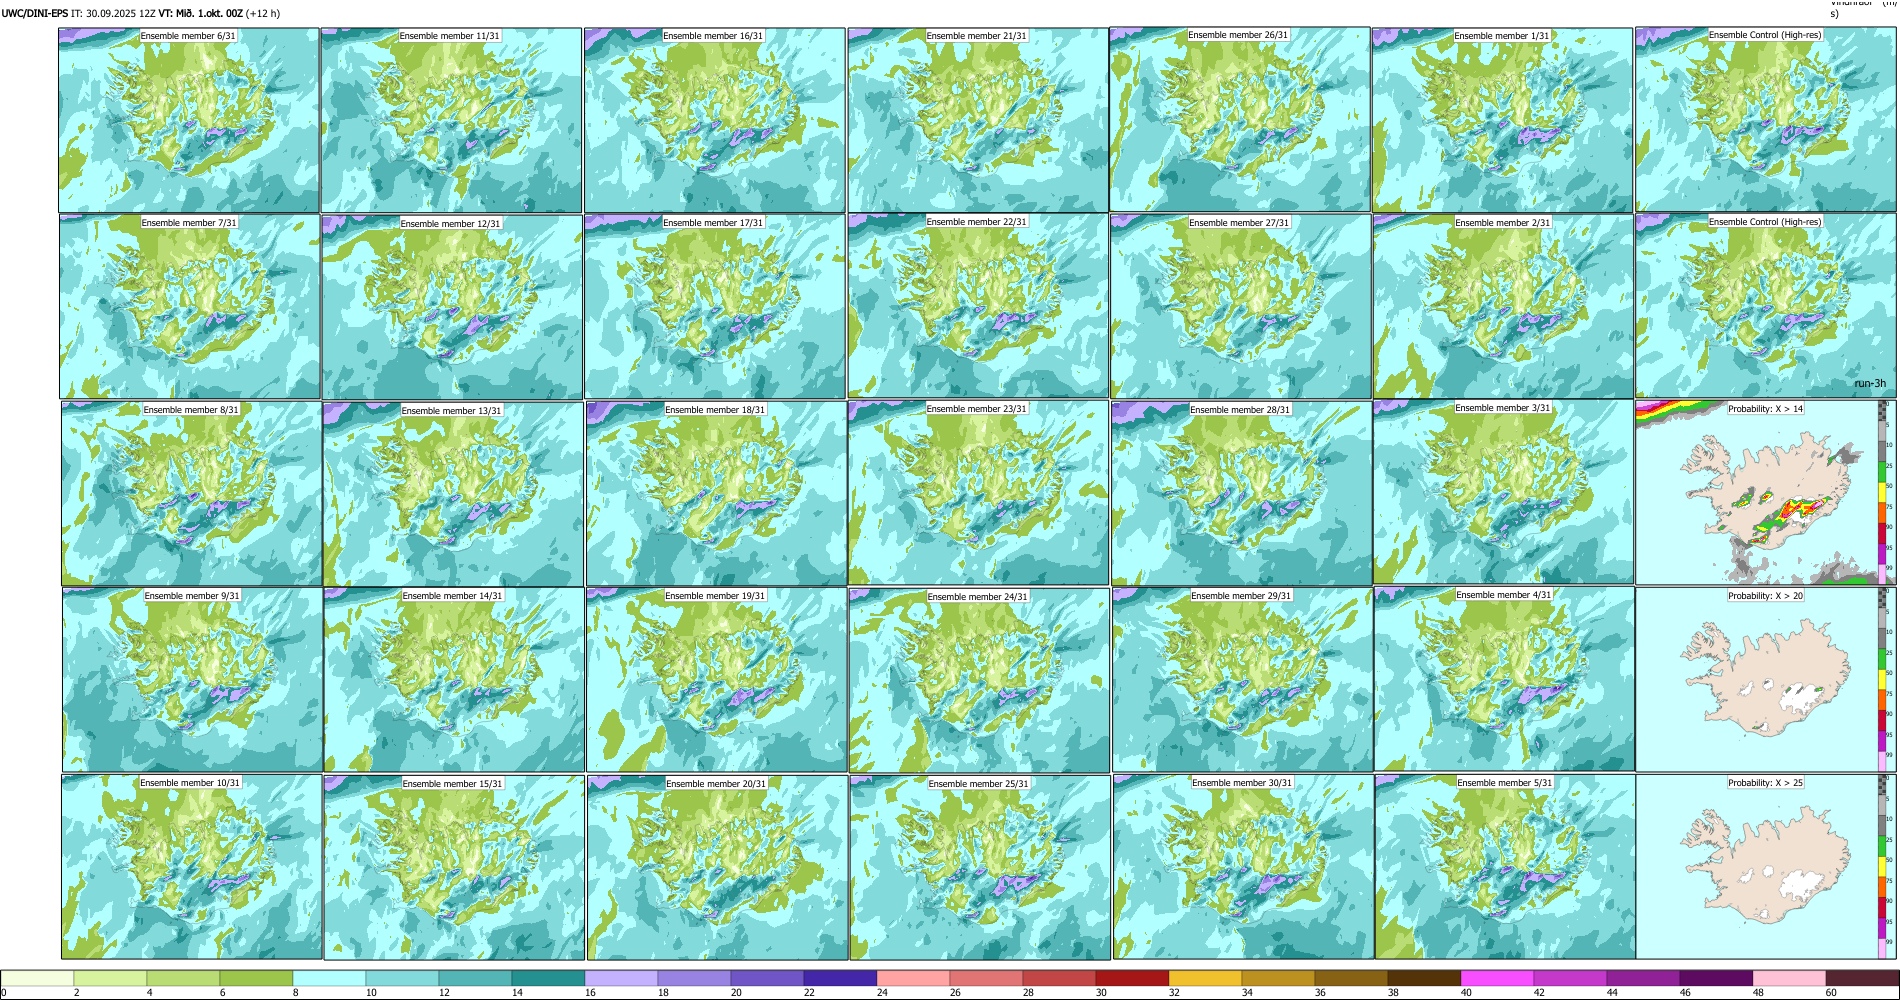Click the 'VT: Mið. 1.okt. 00Z' valid time text
The width and height of the screenshot is (1900, 1000).
pyautogui.click(x=201, y=14)
